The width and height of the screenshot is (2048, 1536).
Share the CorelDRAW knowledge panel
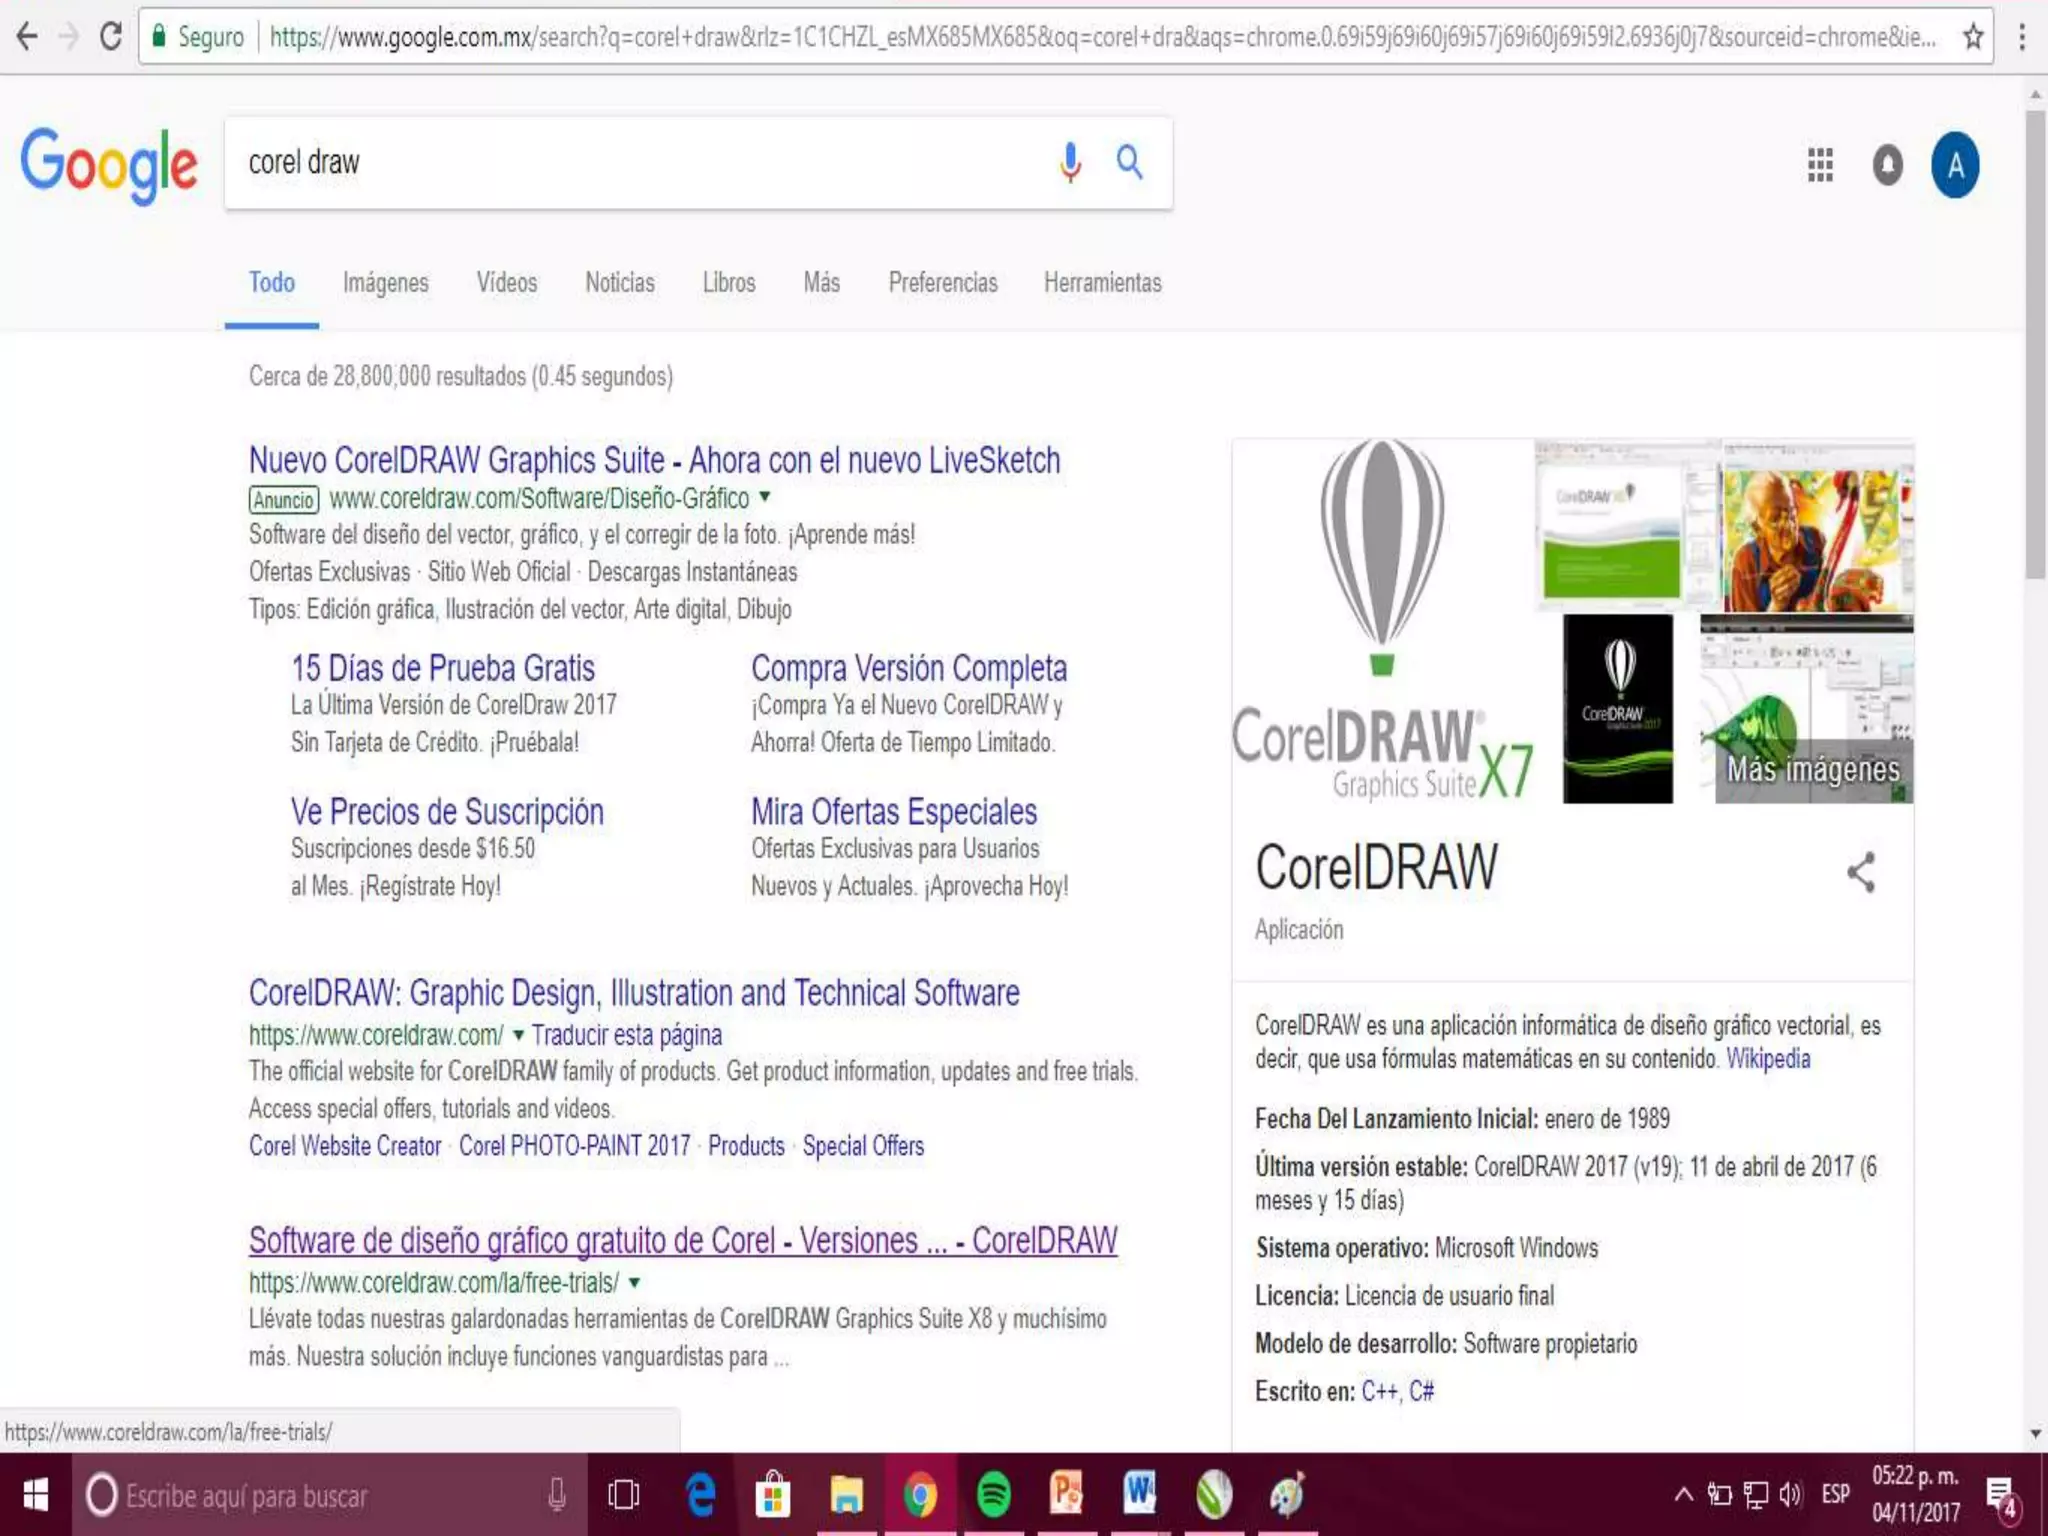[x=1860, y=872]
